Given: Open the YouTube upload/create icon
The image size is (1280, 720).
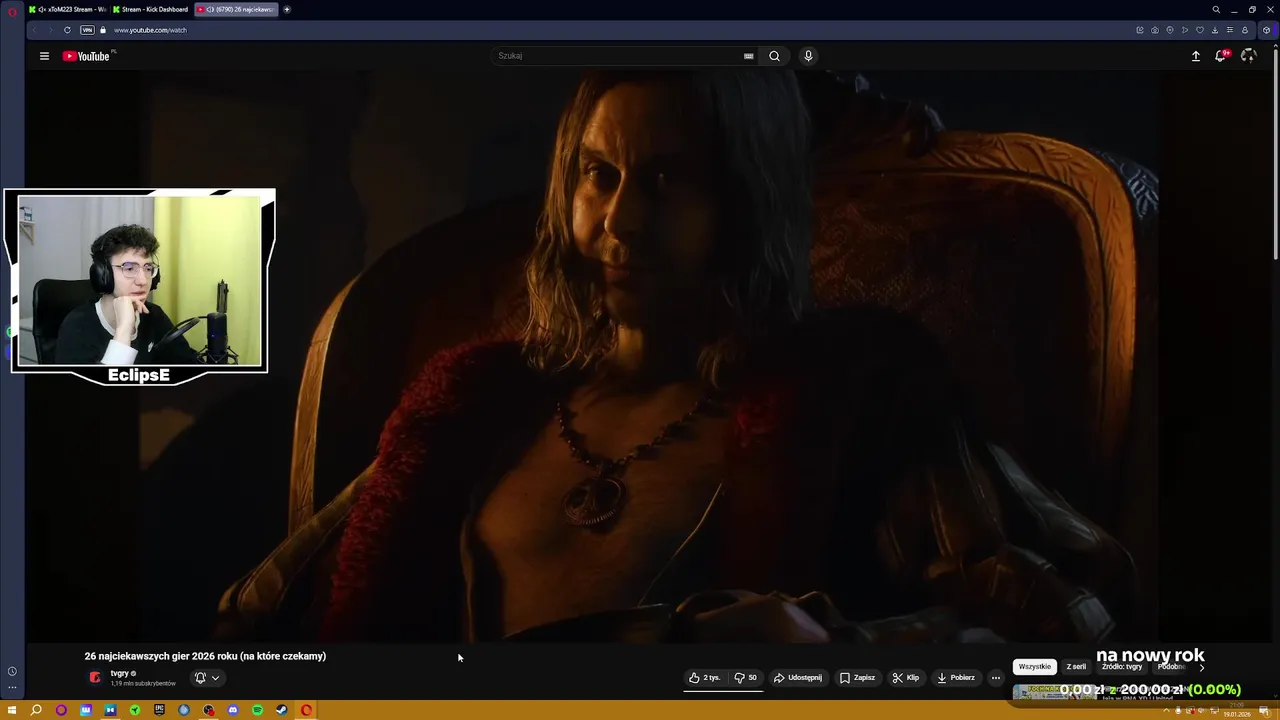Looking at the screenshot, I should coord(1195,56).
